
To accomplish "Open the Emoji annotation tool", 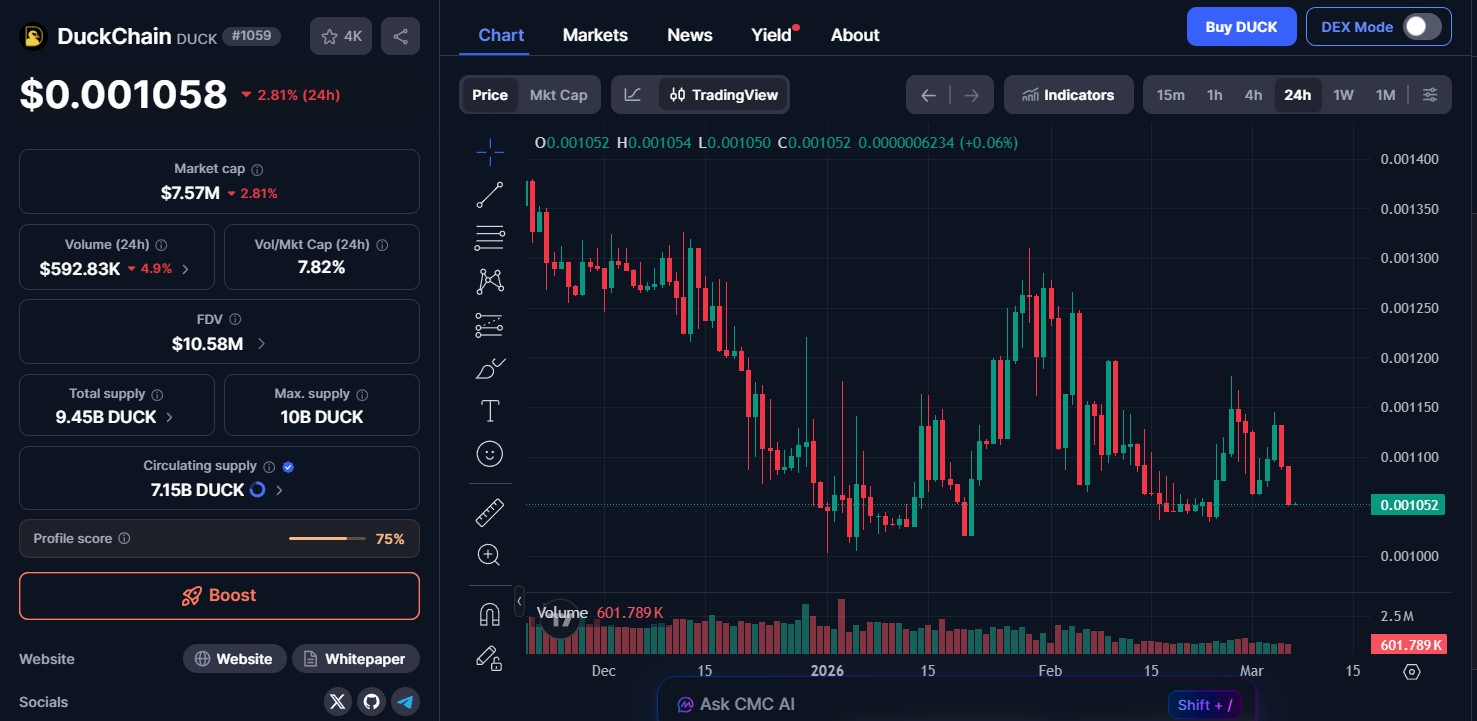I will coord(489,453).
